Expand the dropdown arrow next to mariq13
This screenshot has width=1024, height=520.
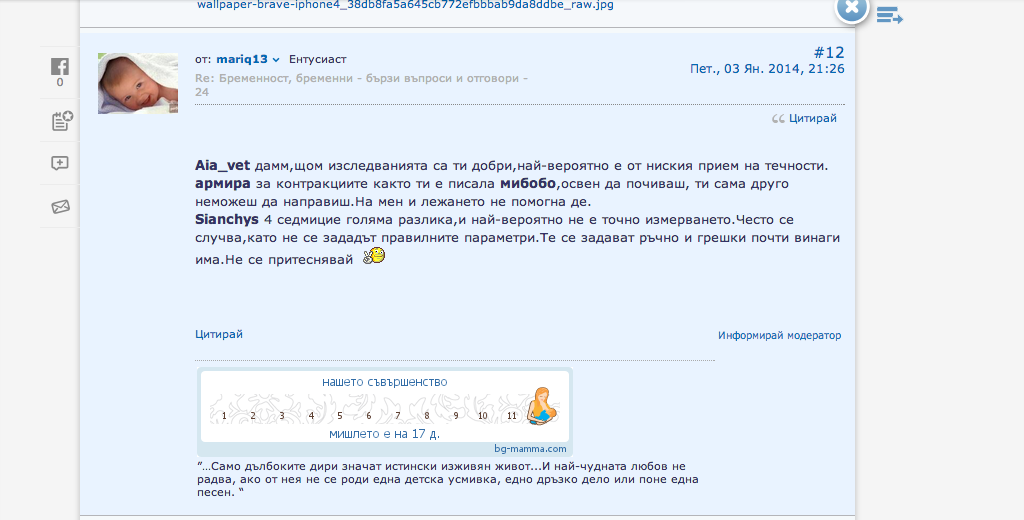click(277, 60)
